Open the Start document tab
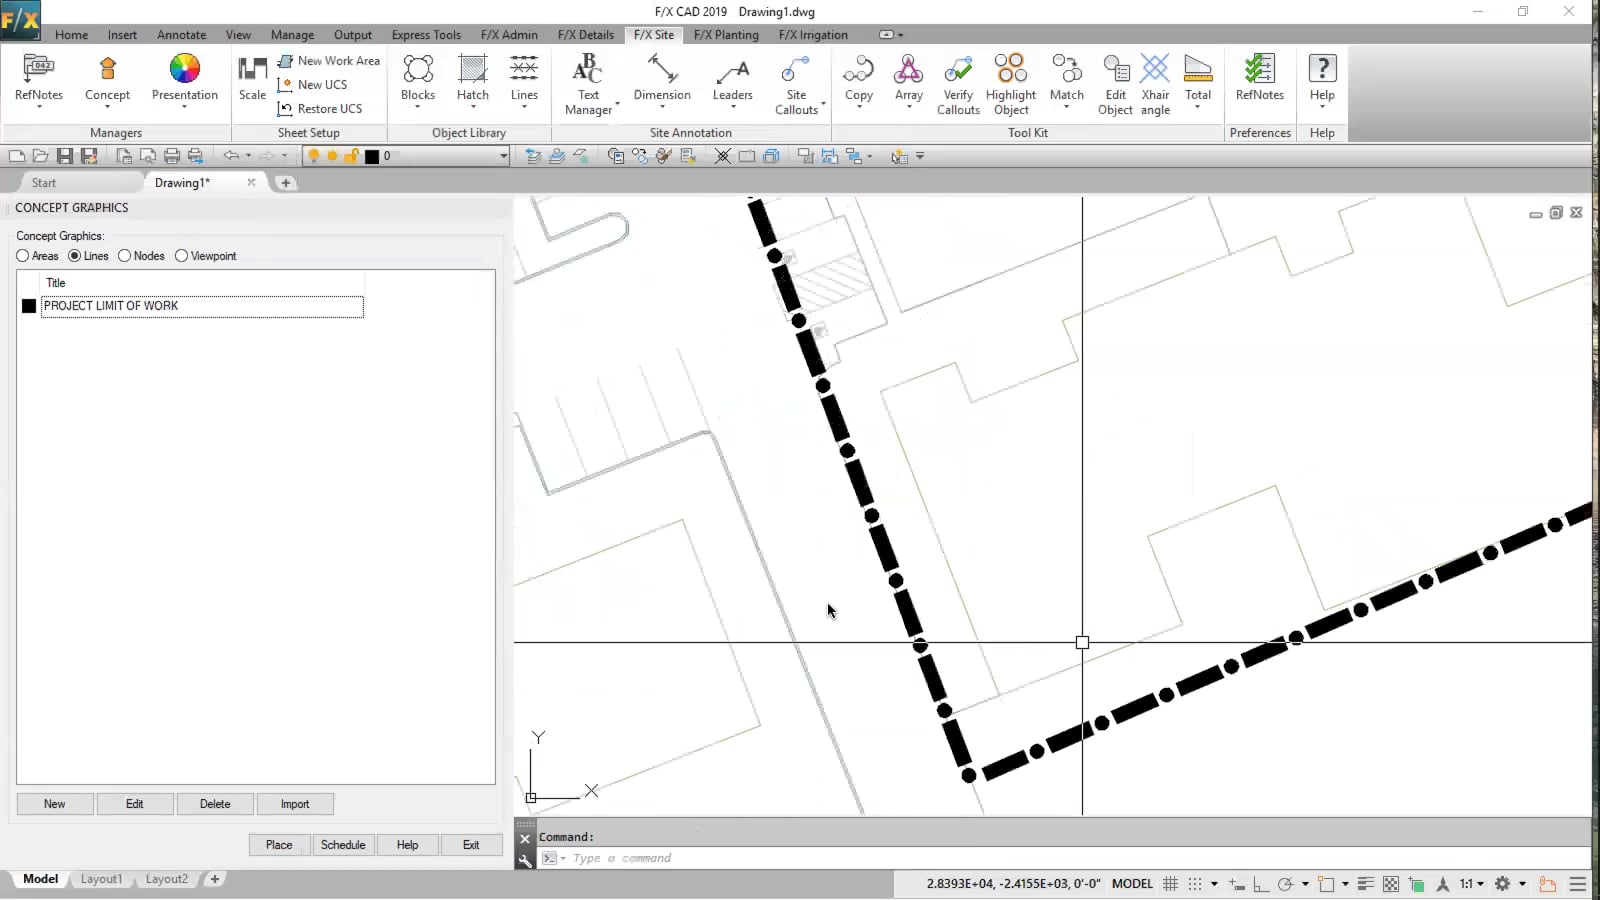The width and height of the screenshot is (1600, 900). click(x=44, y=183)
